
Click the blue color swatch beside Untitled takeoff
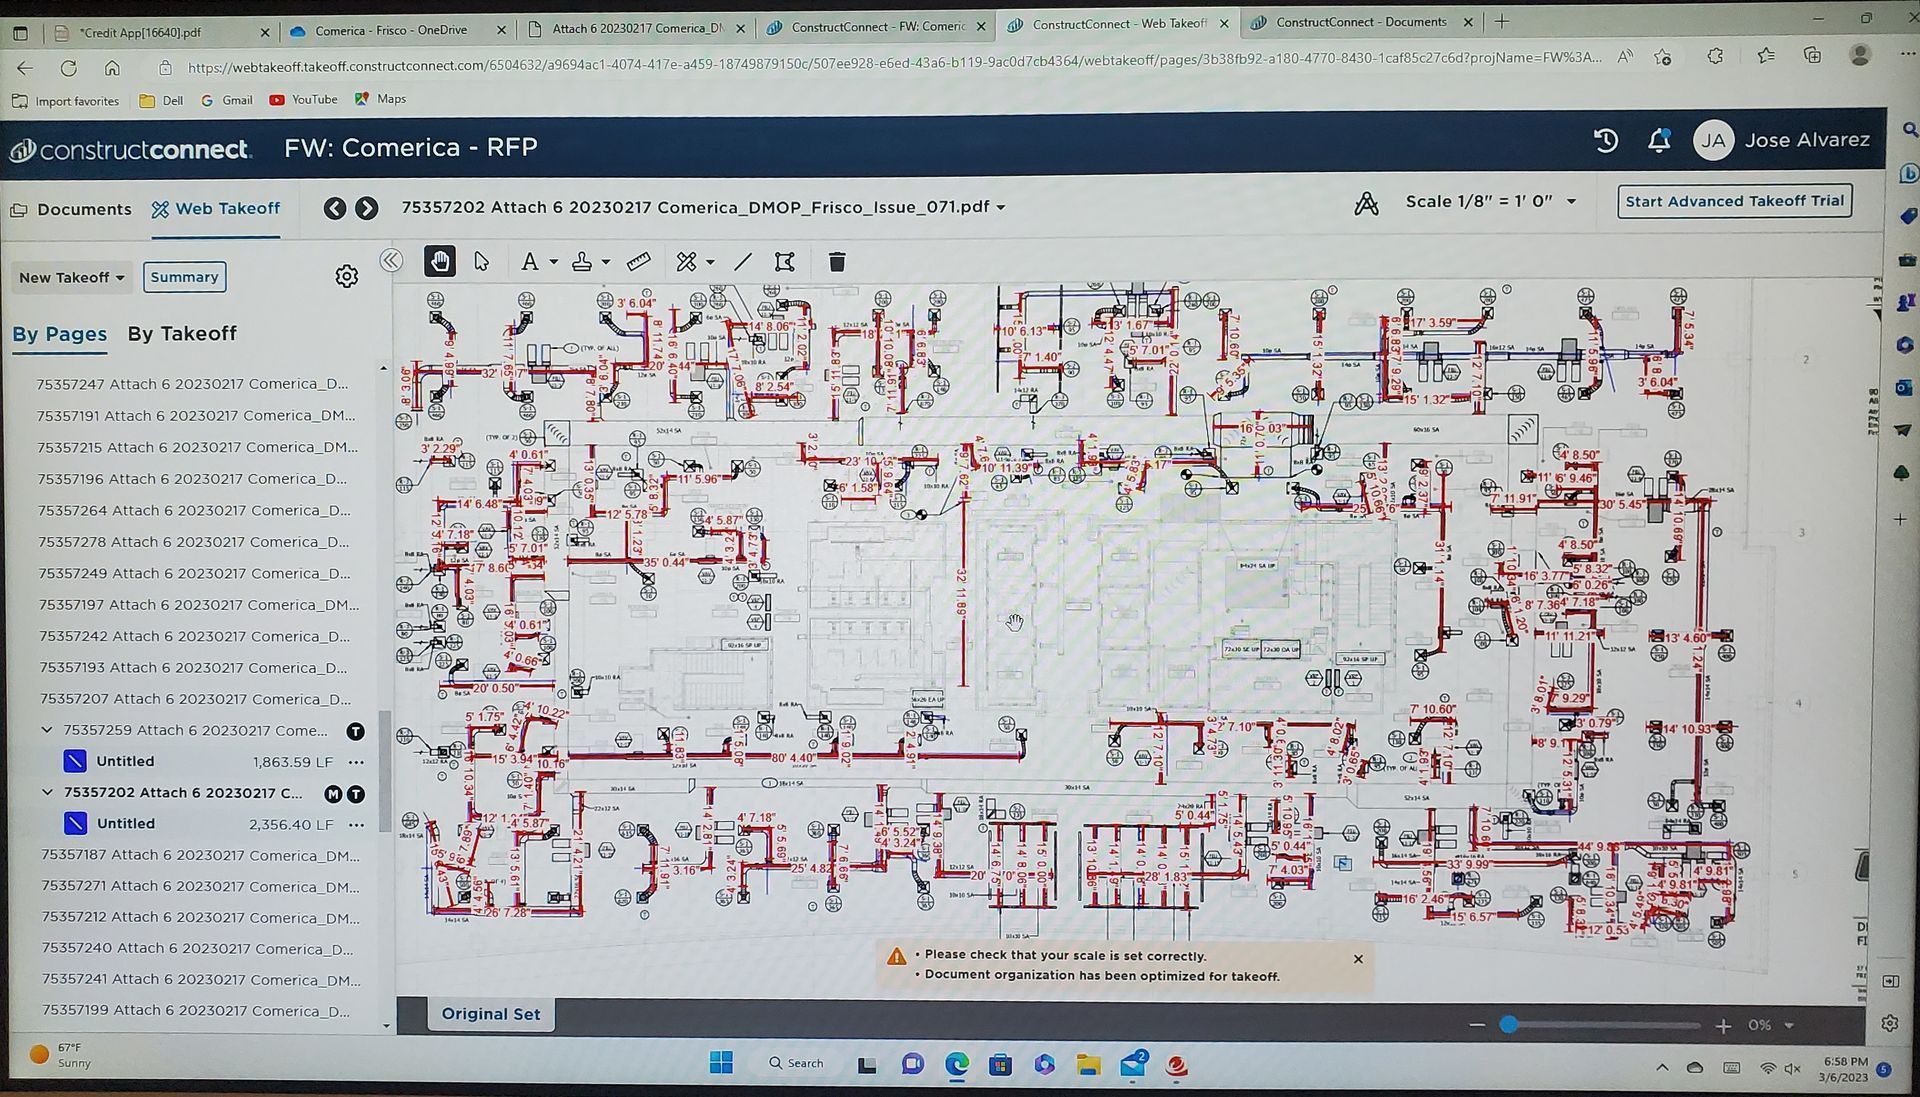tap(75, 761)
